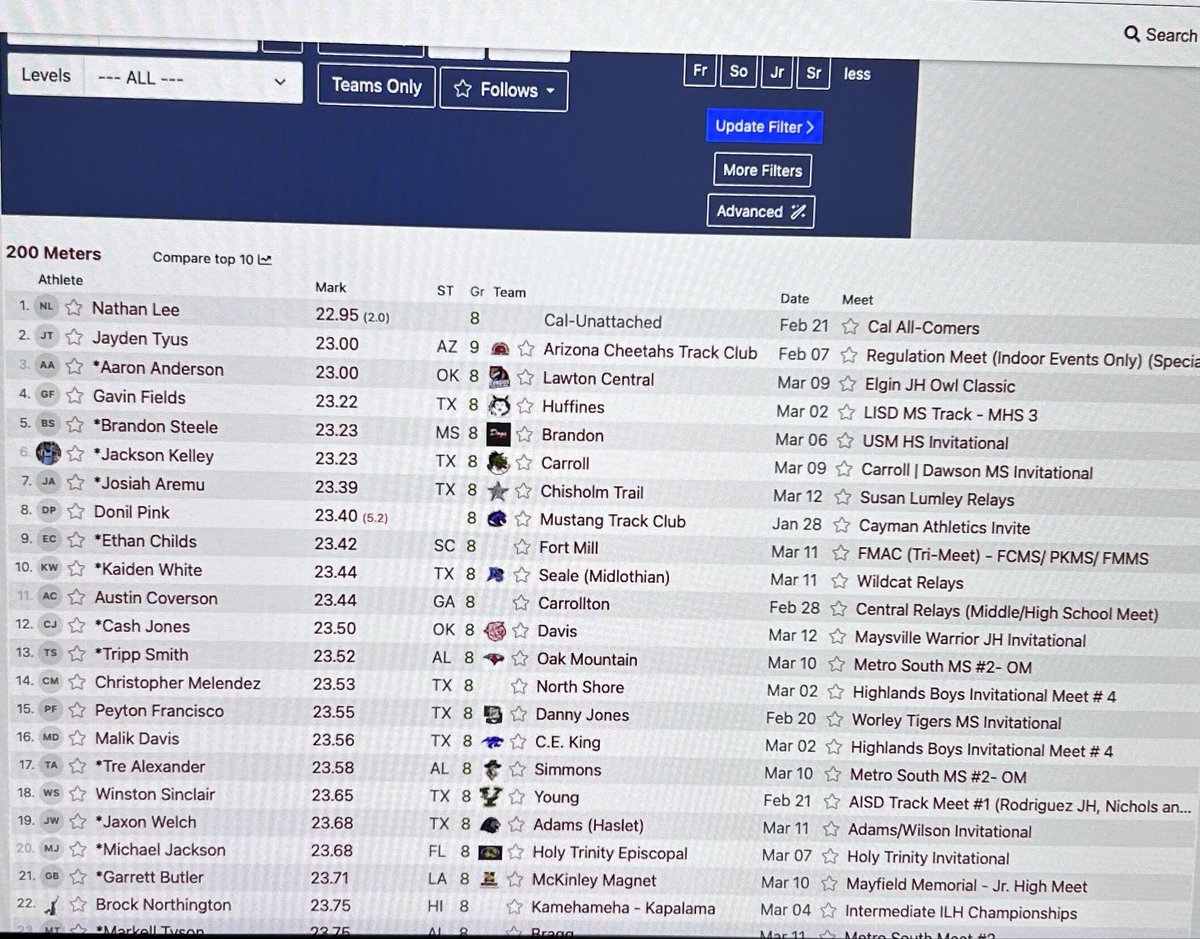
Task: Click Carroll team logo
Action: tap(499, 463)
